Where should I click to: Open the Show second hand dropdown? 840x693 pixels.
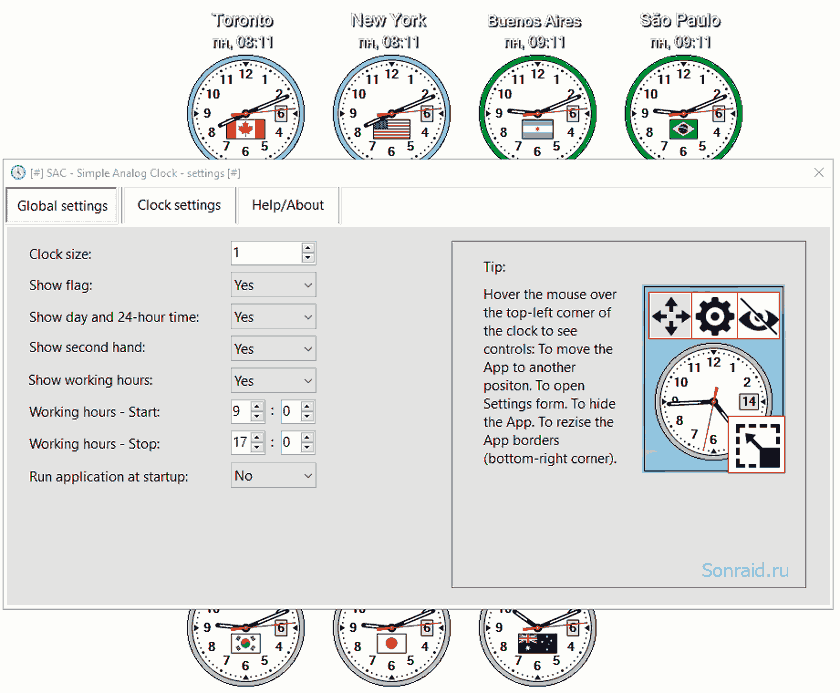(x=274, y=349)
